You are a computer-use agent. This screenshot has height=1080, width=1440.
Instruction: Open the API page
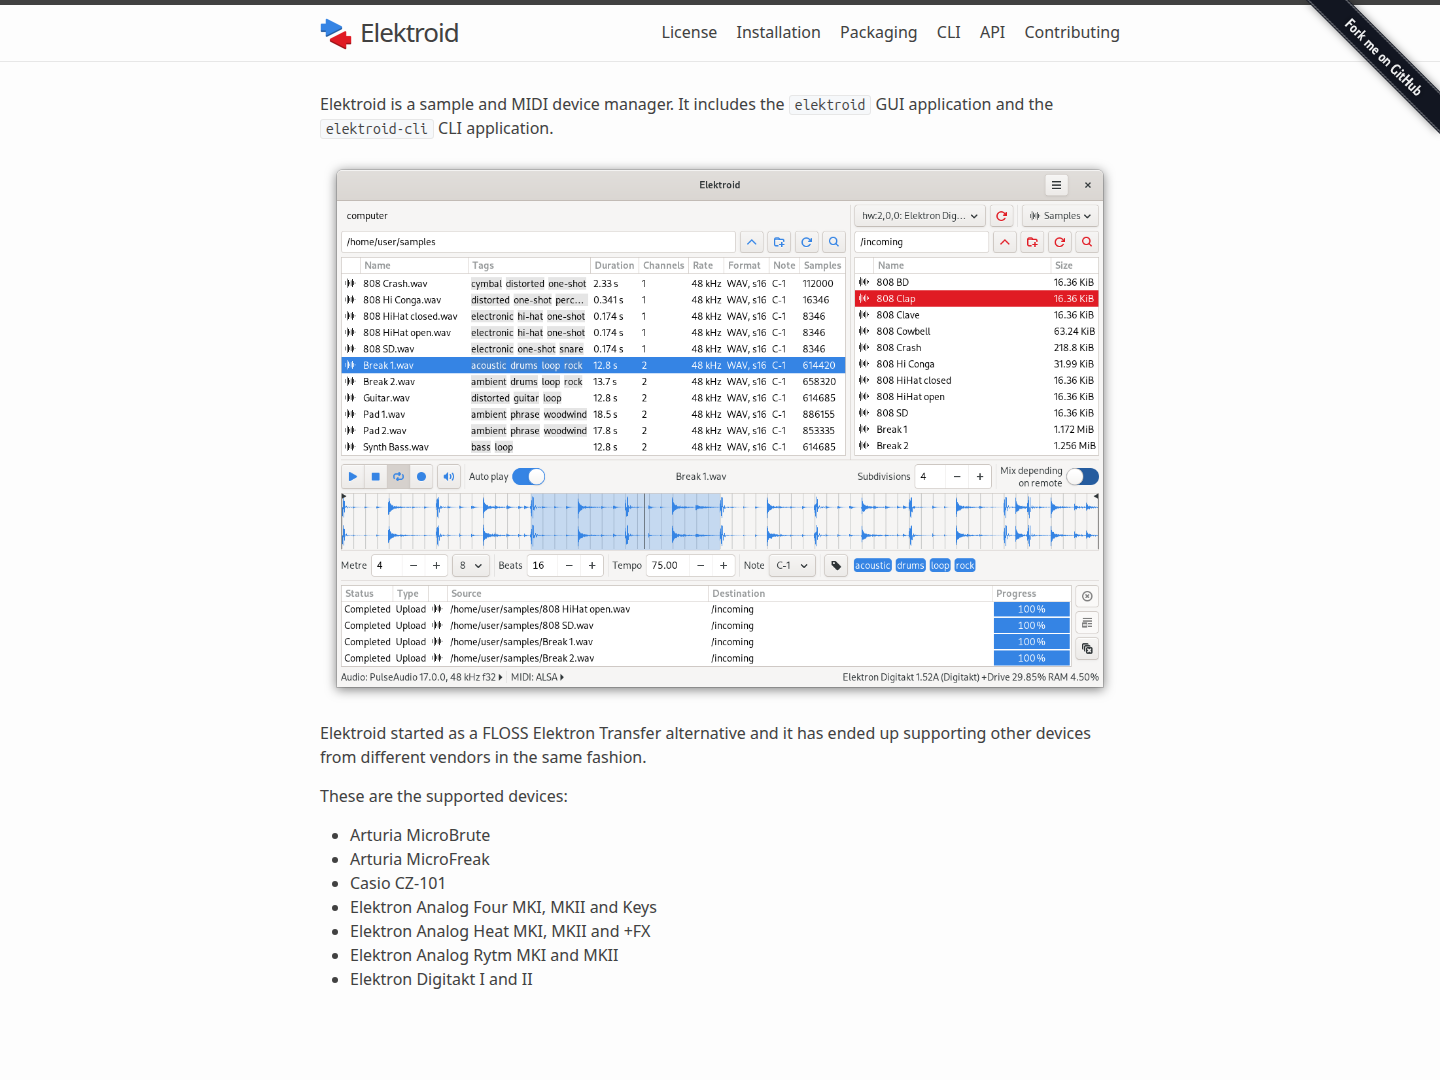click(x=992, y=33)
